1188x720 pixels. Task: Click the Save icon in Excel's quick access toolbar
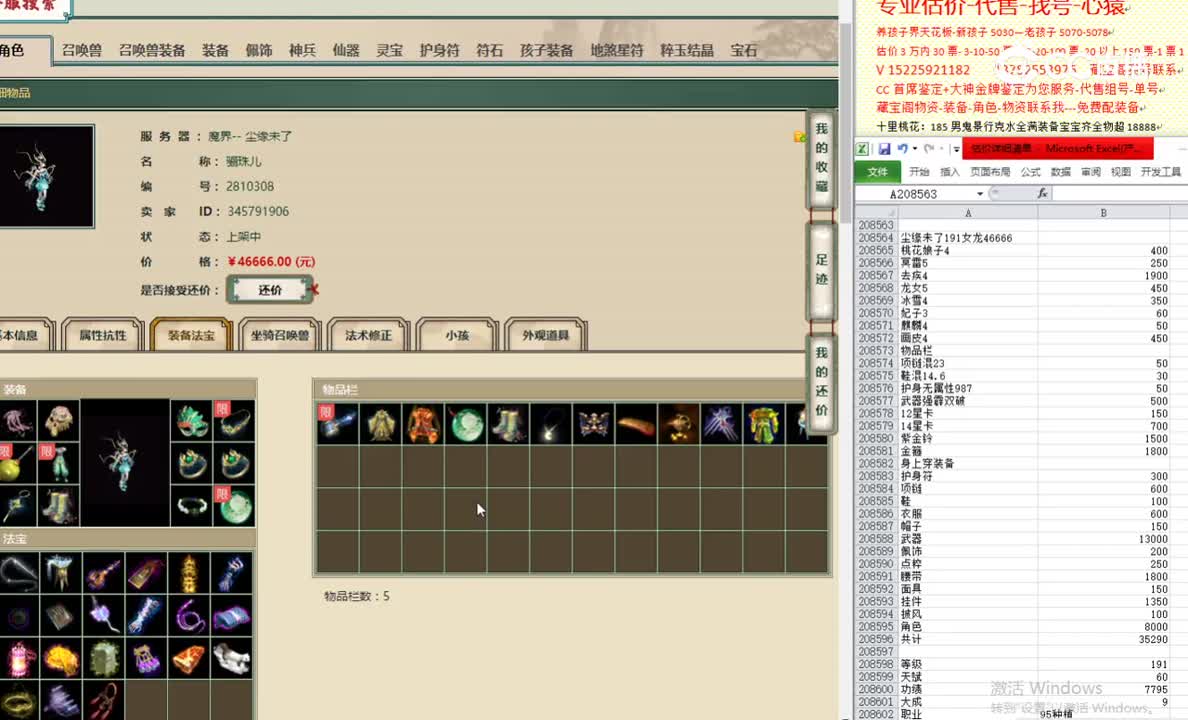pos(884,149)
